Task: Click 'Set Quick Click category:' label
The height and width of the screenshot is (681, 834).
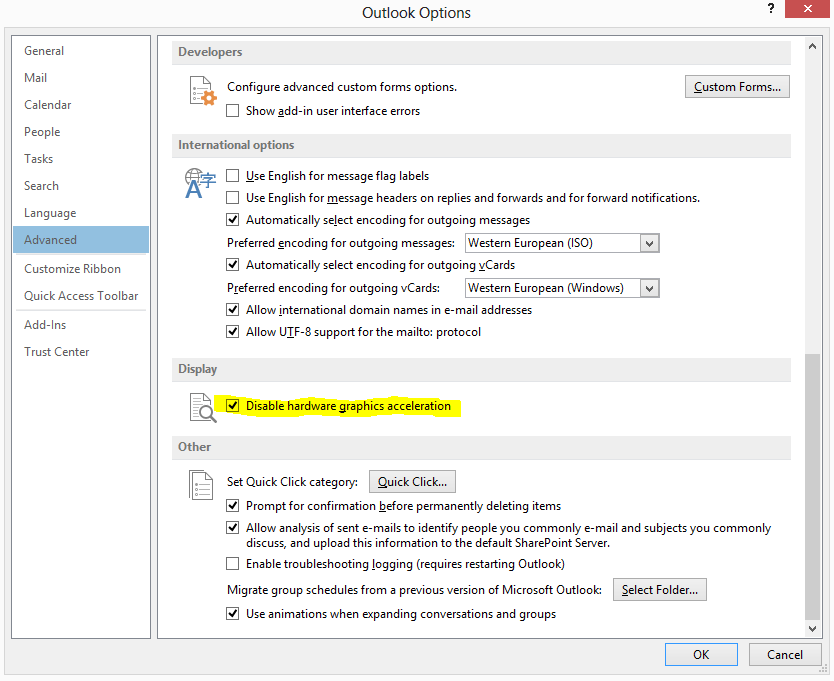Action: pyautogui.click(x=292, y=482)
